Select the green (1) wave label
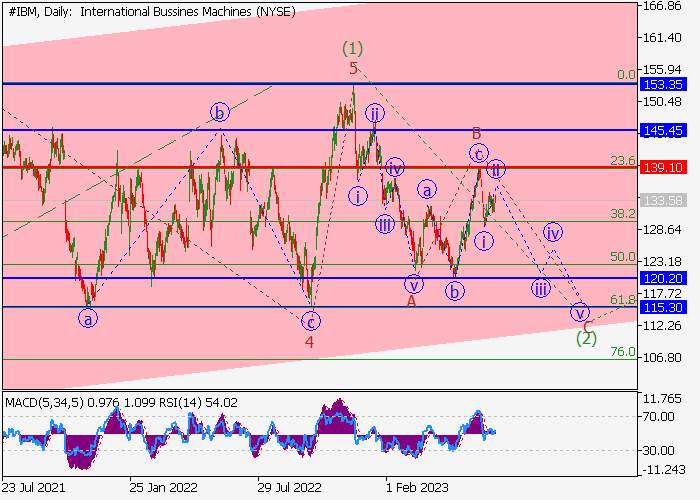Viewport: 700px width, 500px height. tap(353, 48)
